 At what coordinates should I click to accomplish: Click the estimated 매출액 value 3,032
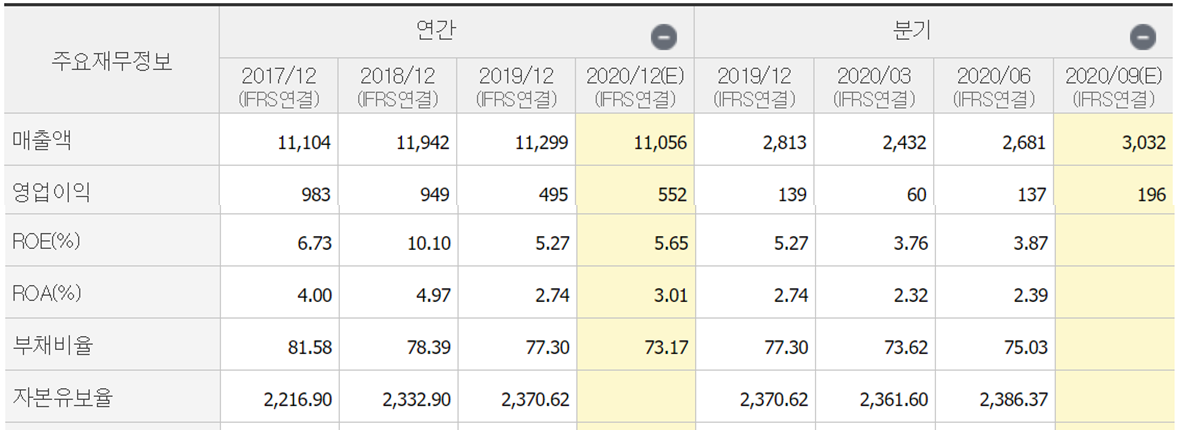pyautogui.click(x=1143, y=143)
